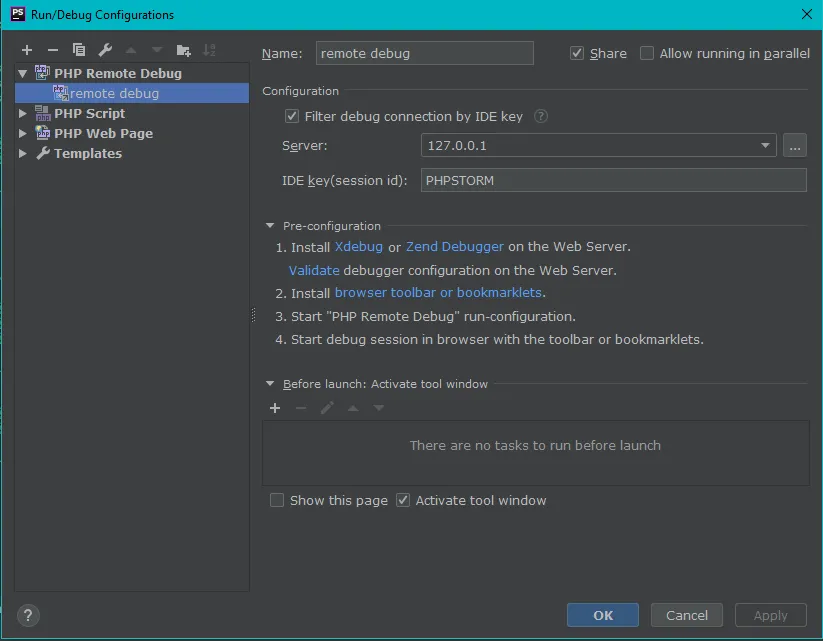The width and height of the screenshot is (823, 641).
Task: Move configuration down in the list
Action: pyautogui.click(x=157, y=50)
